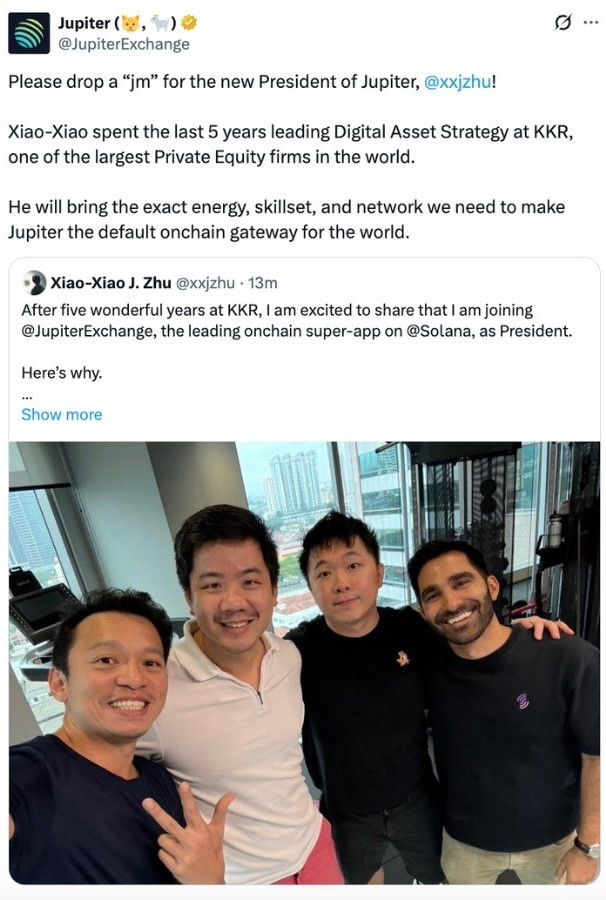Screen dimensions: 606x900
Task: Open Xiao-Xiao J. Zhu author name
Action: (x=111, y=282)
